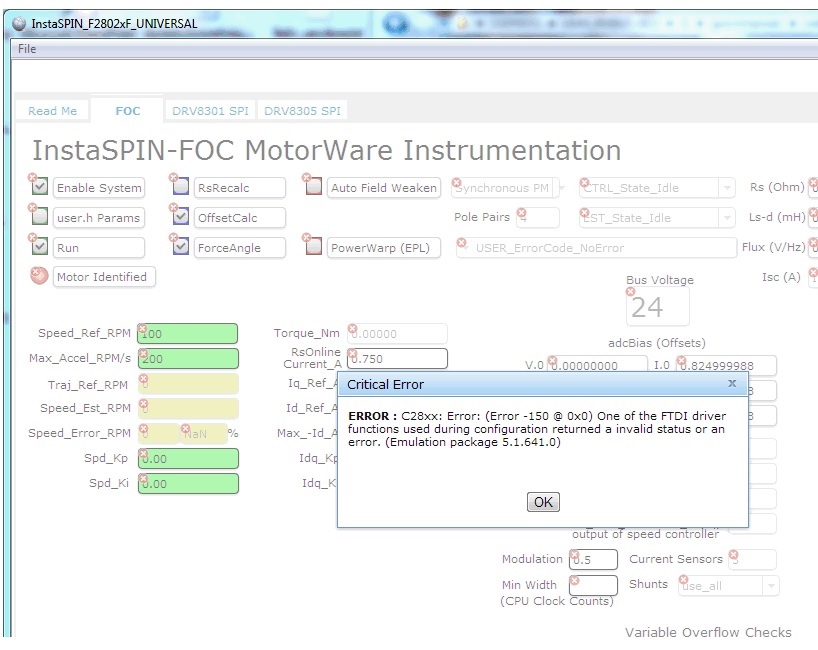The width and height of the screenshot is (818, 650).
Task: Close the Critical Error dialog
Action: pyautogui.click(x=732, y=383)
